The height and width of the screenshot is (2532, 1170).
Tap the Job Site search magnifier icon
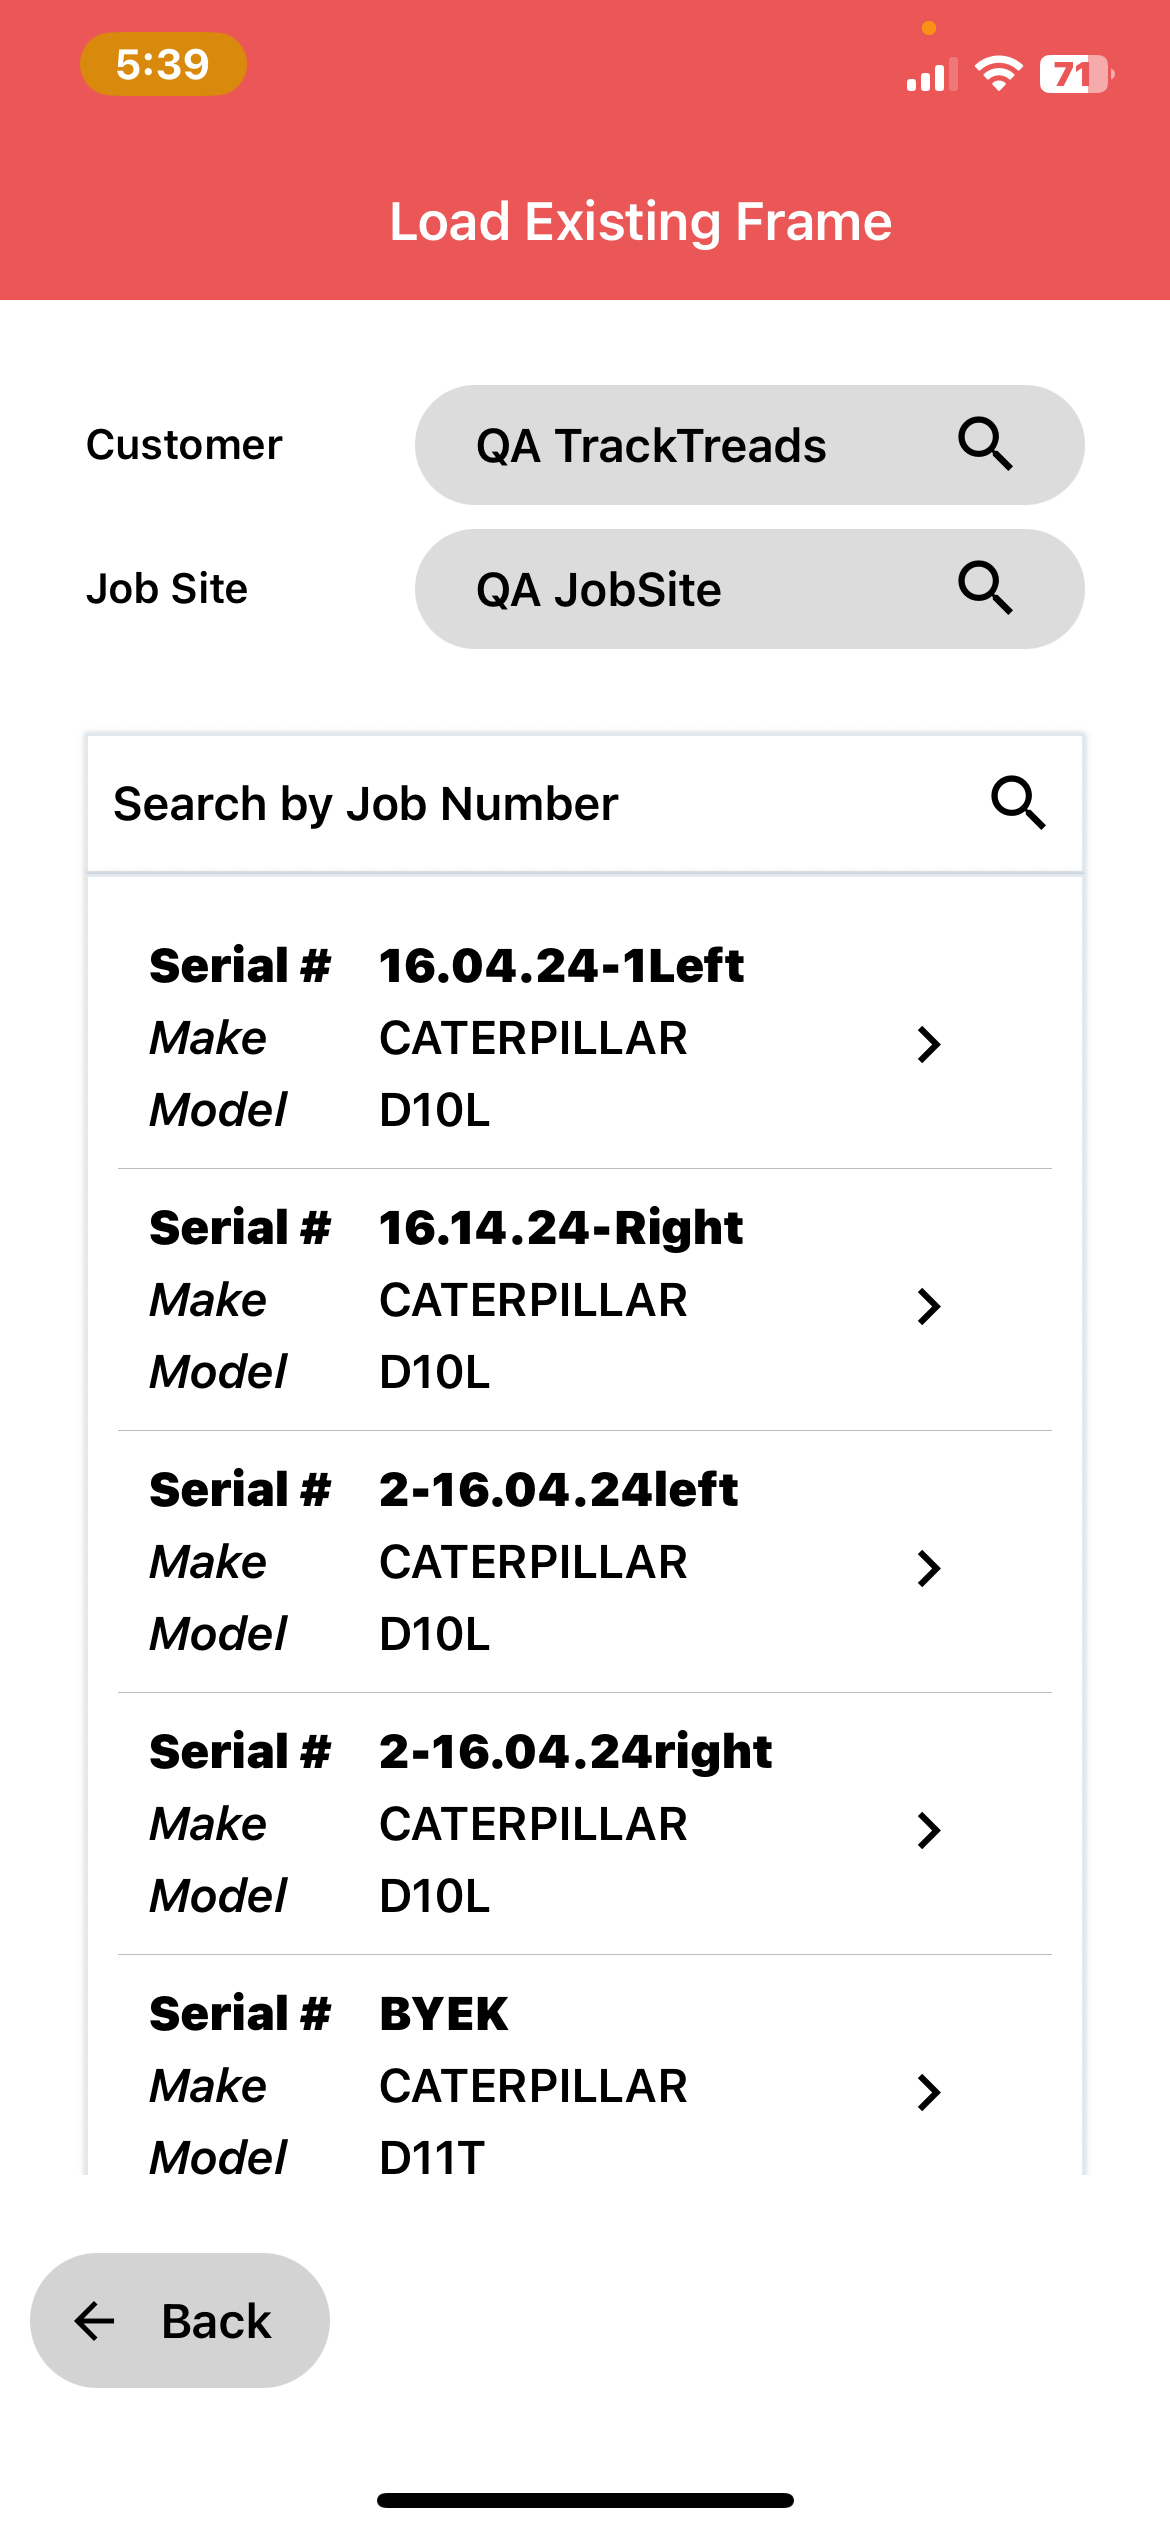point(985,588)
